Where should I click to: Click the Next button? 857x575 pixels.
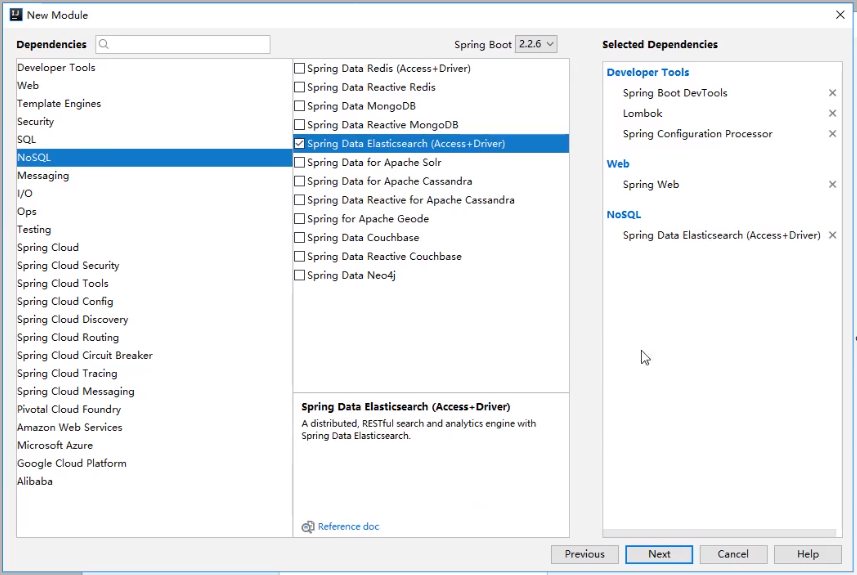click(x=659, y=554)
